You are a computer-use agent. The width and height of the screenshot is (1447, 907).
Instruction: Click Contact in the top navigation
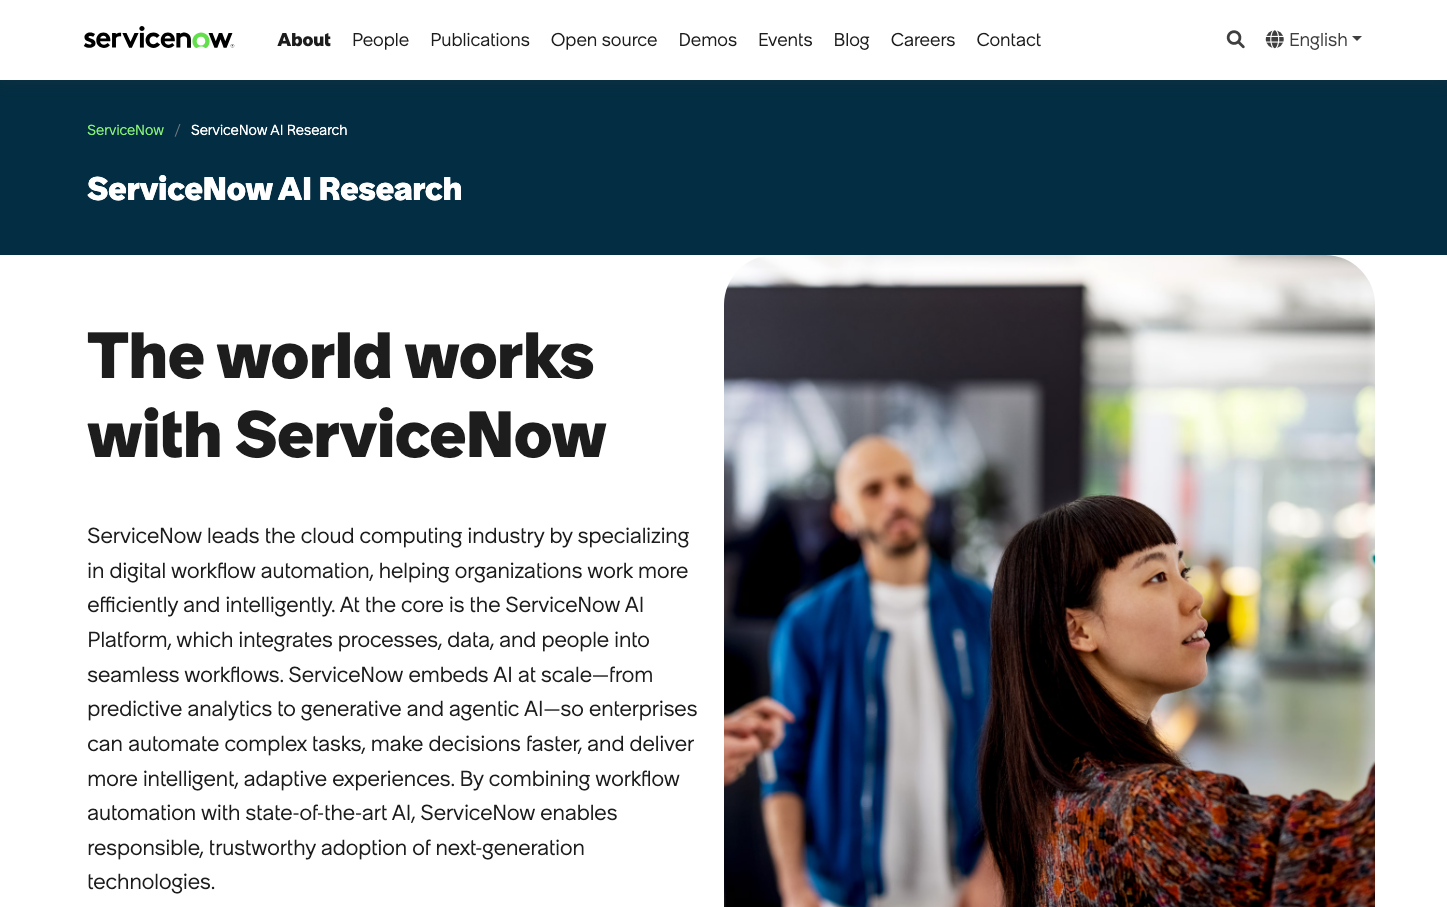coord(1008,39)
